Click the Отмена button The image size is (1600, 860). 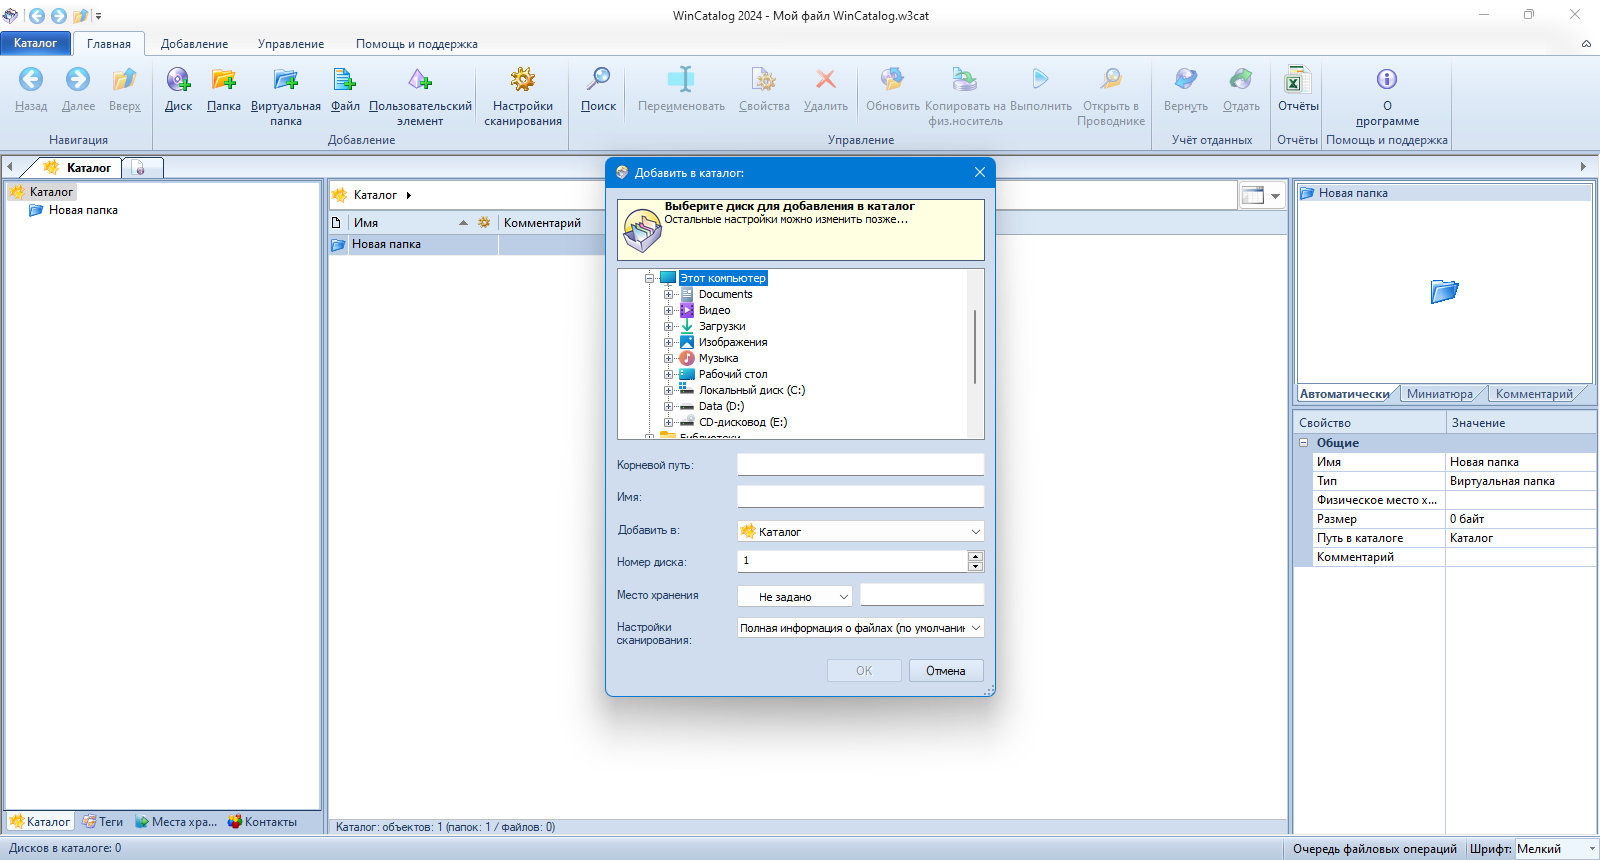pos(946,671)
